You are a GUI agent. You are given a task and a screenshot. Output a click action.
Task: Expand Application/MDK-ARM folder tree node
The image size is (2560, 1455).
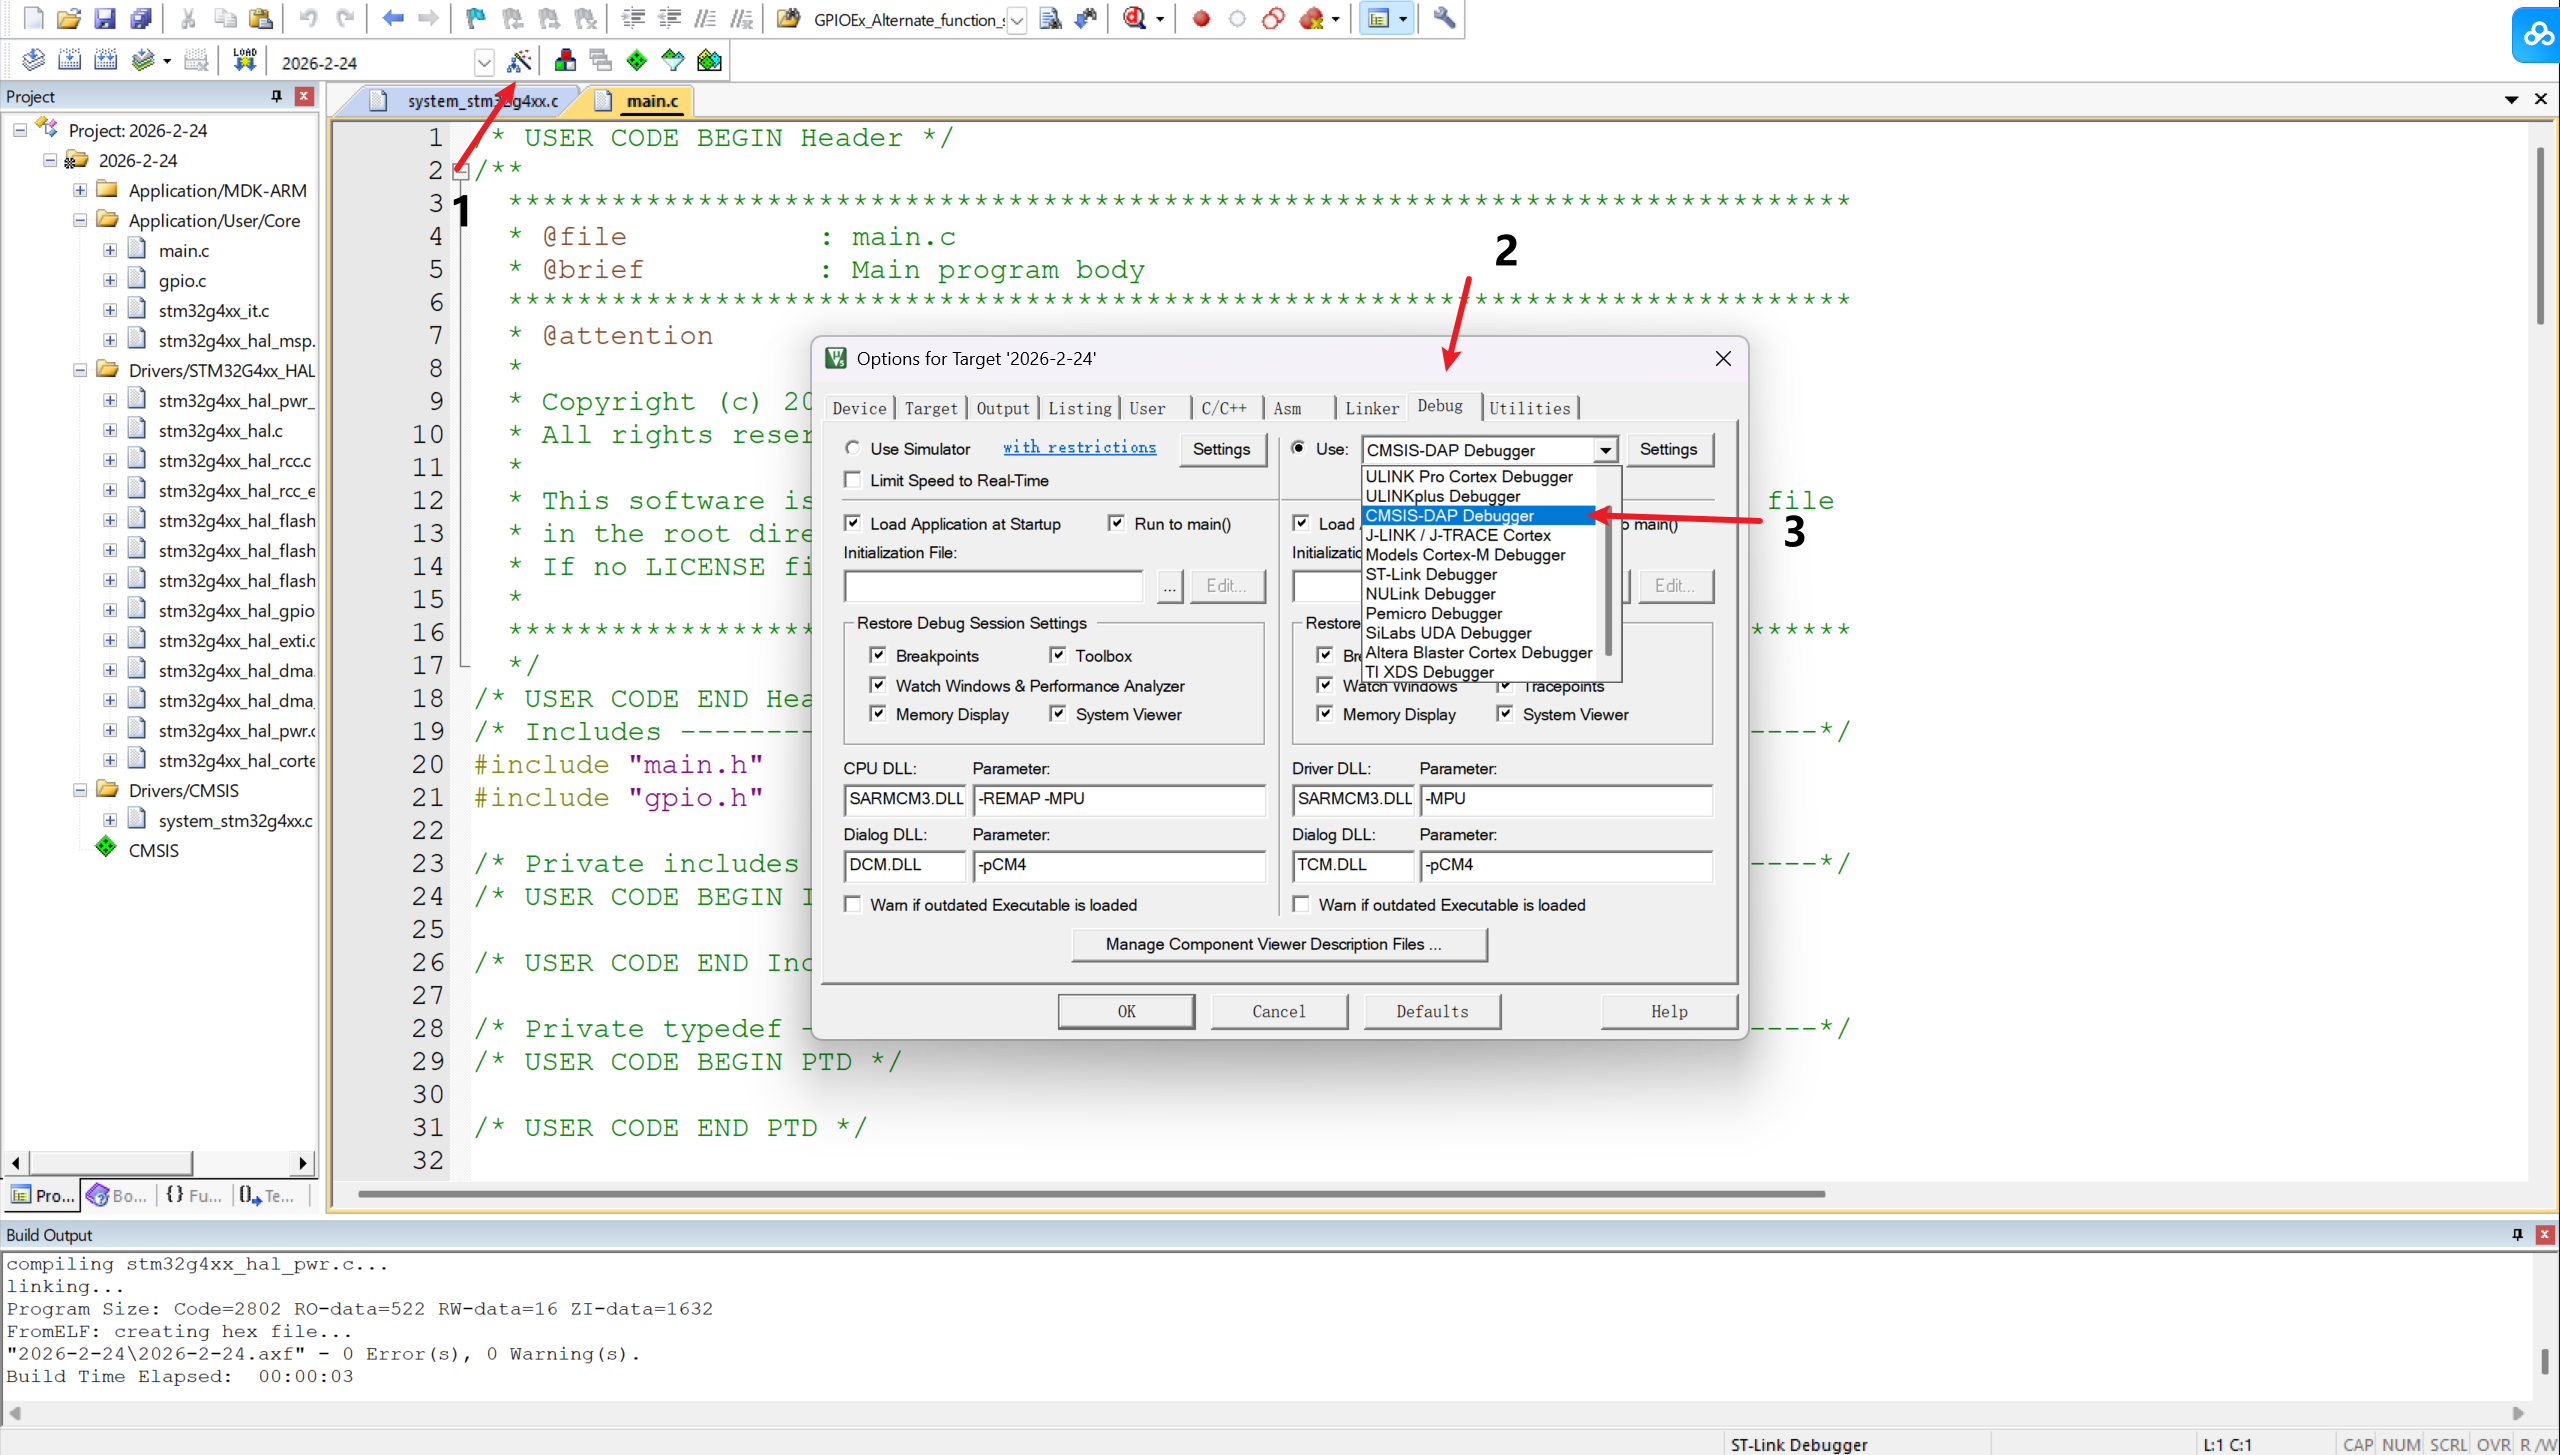pos(80,190)
